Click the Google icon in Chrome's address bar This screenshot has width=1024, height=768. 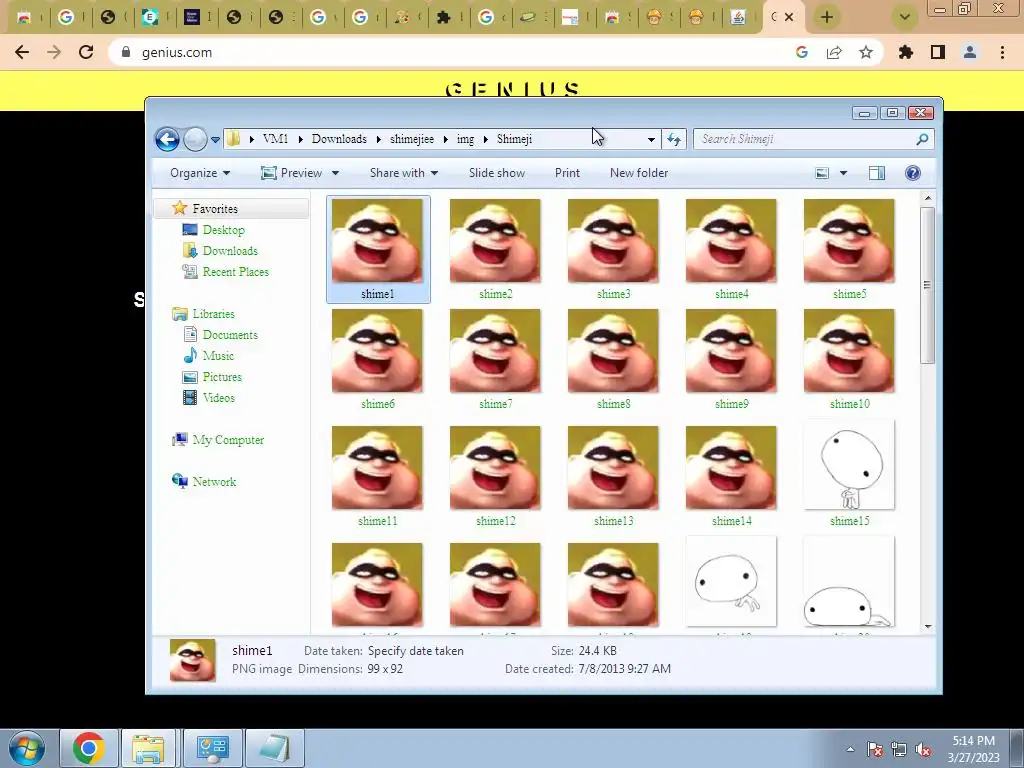pyautogui.click(x=802, y=52)
